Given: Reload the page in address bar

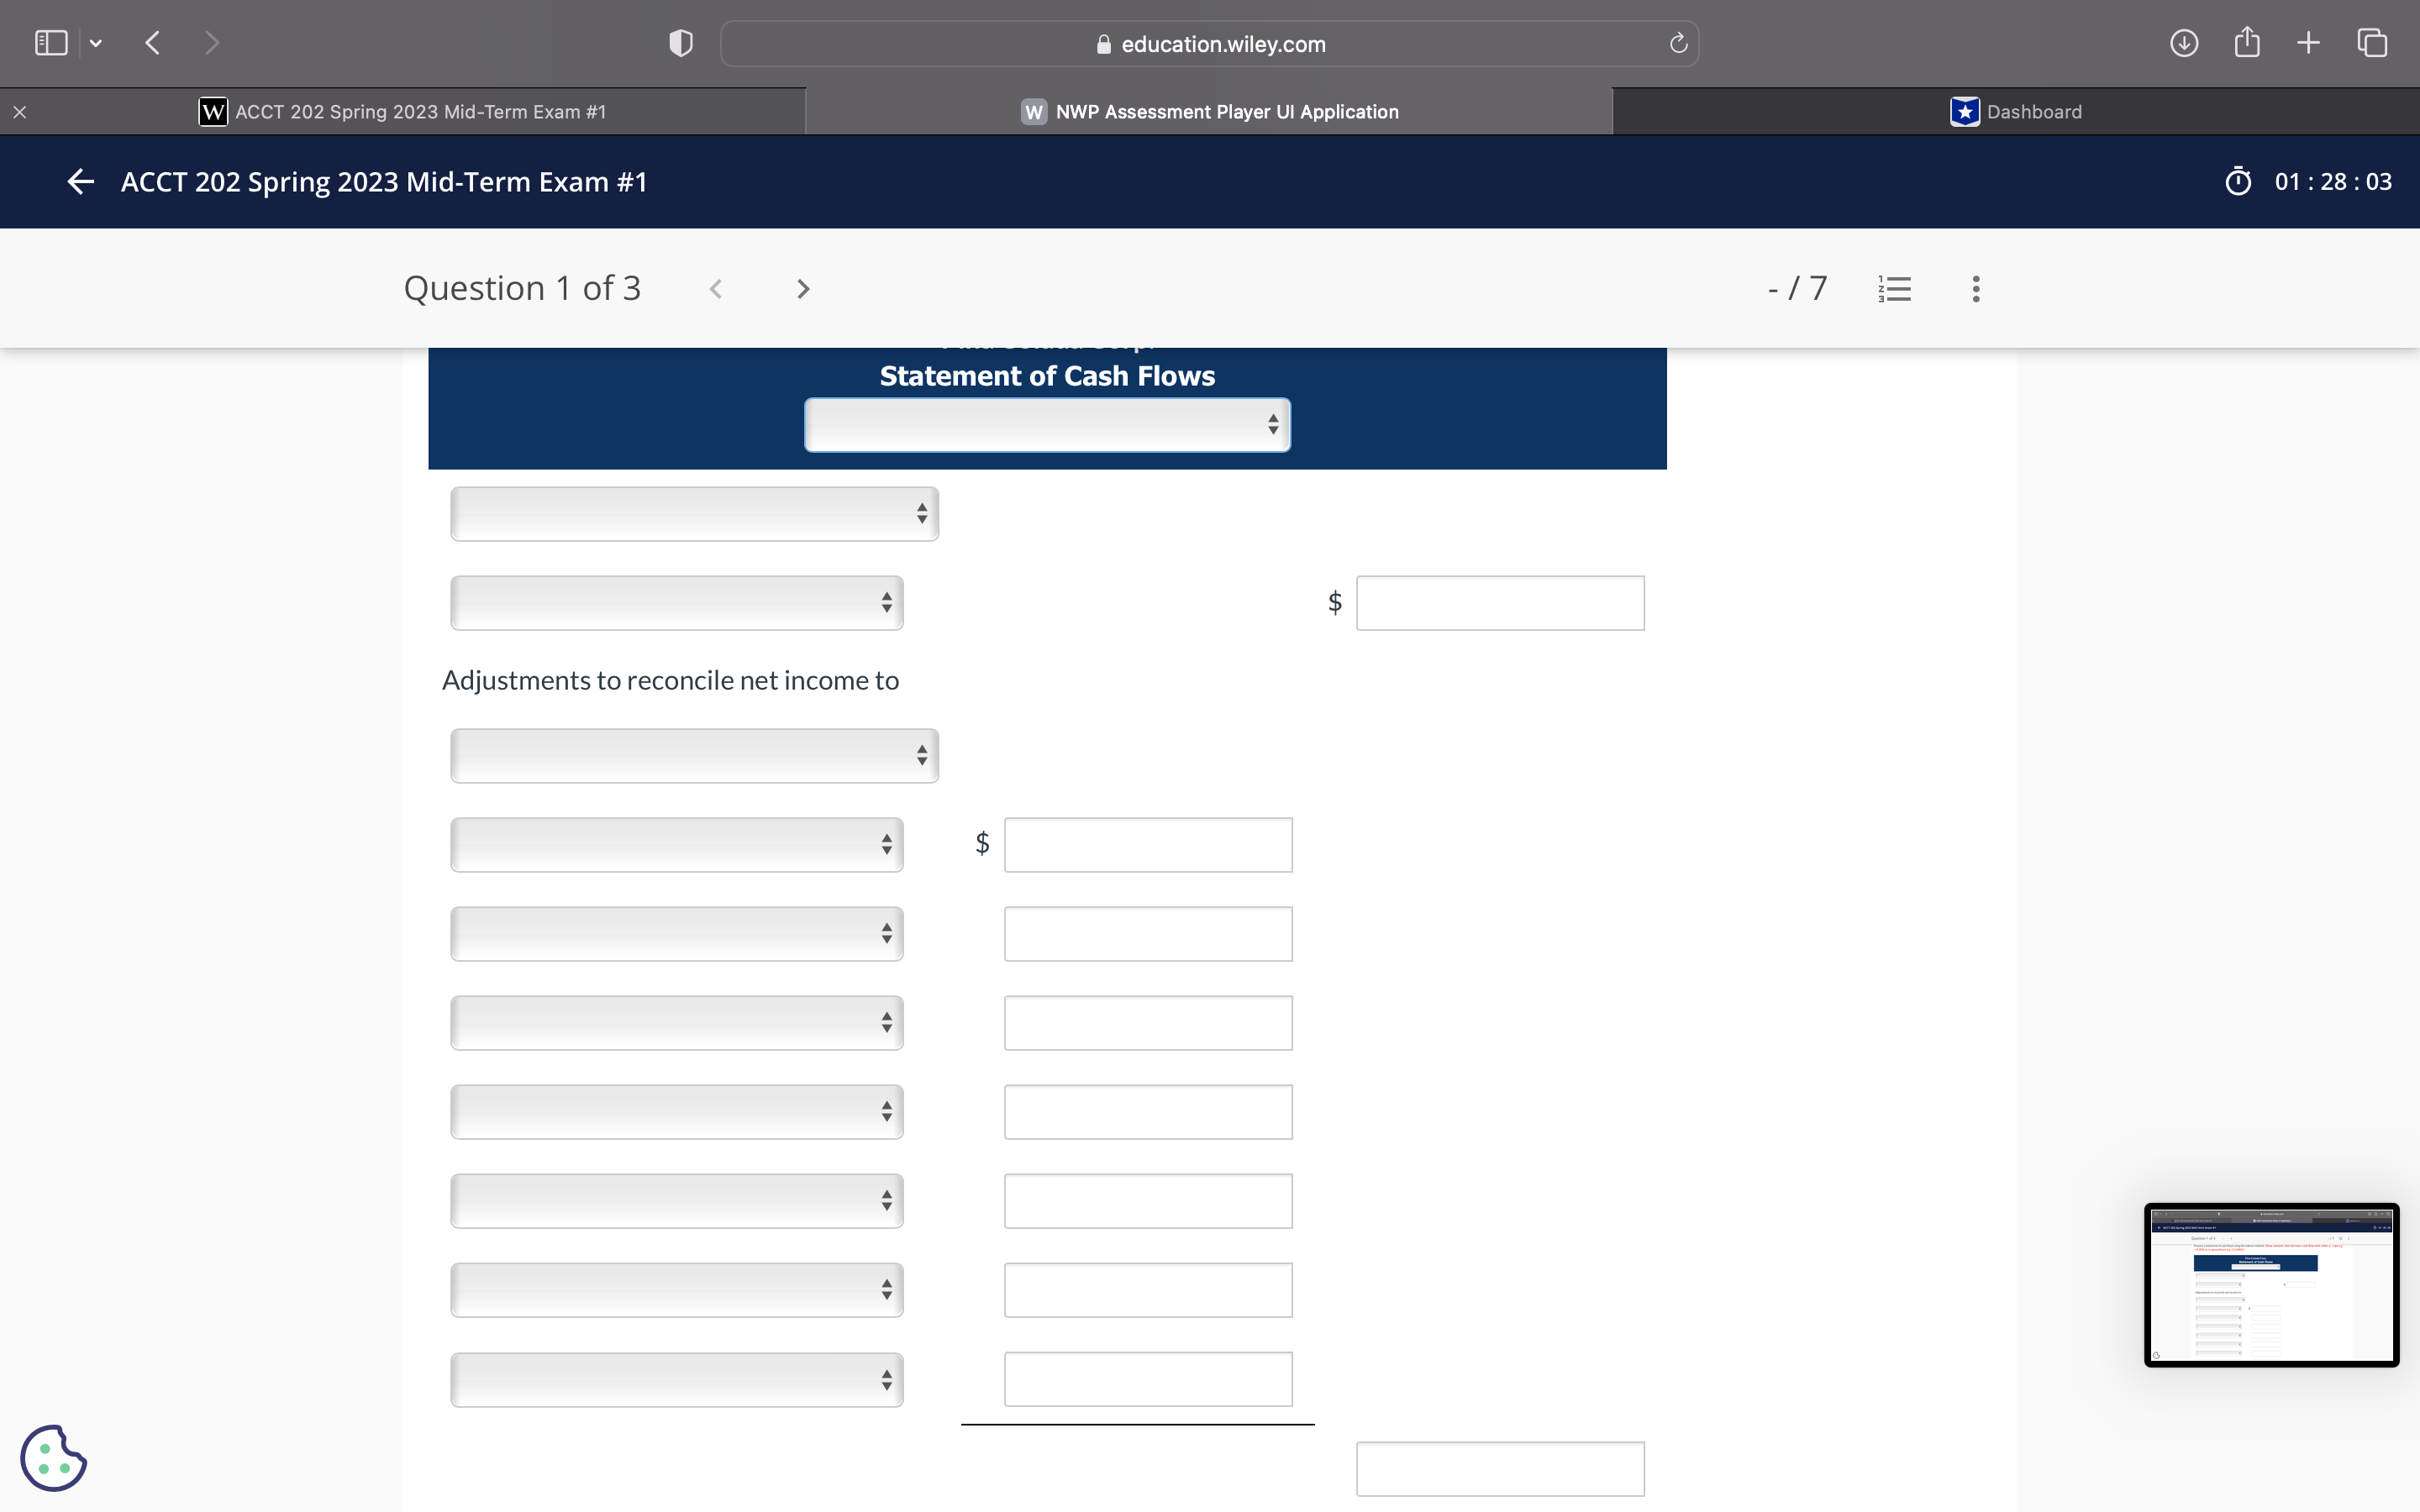Looking at the screenshot, I should [x=1678, y=43].
